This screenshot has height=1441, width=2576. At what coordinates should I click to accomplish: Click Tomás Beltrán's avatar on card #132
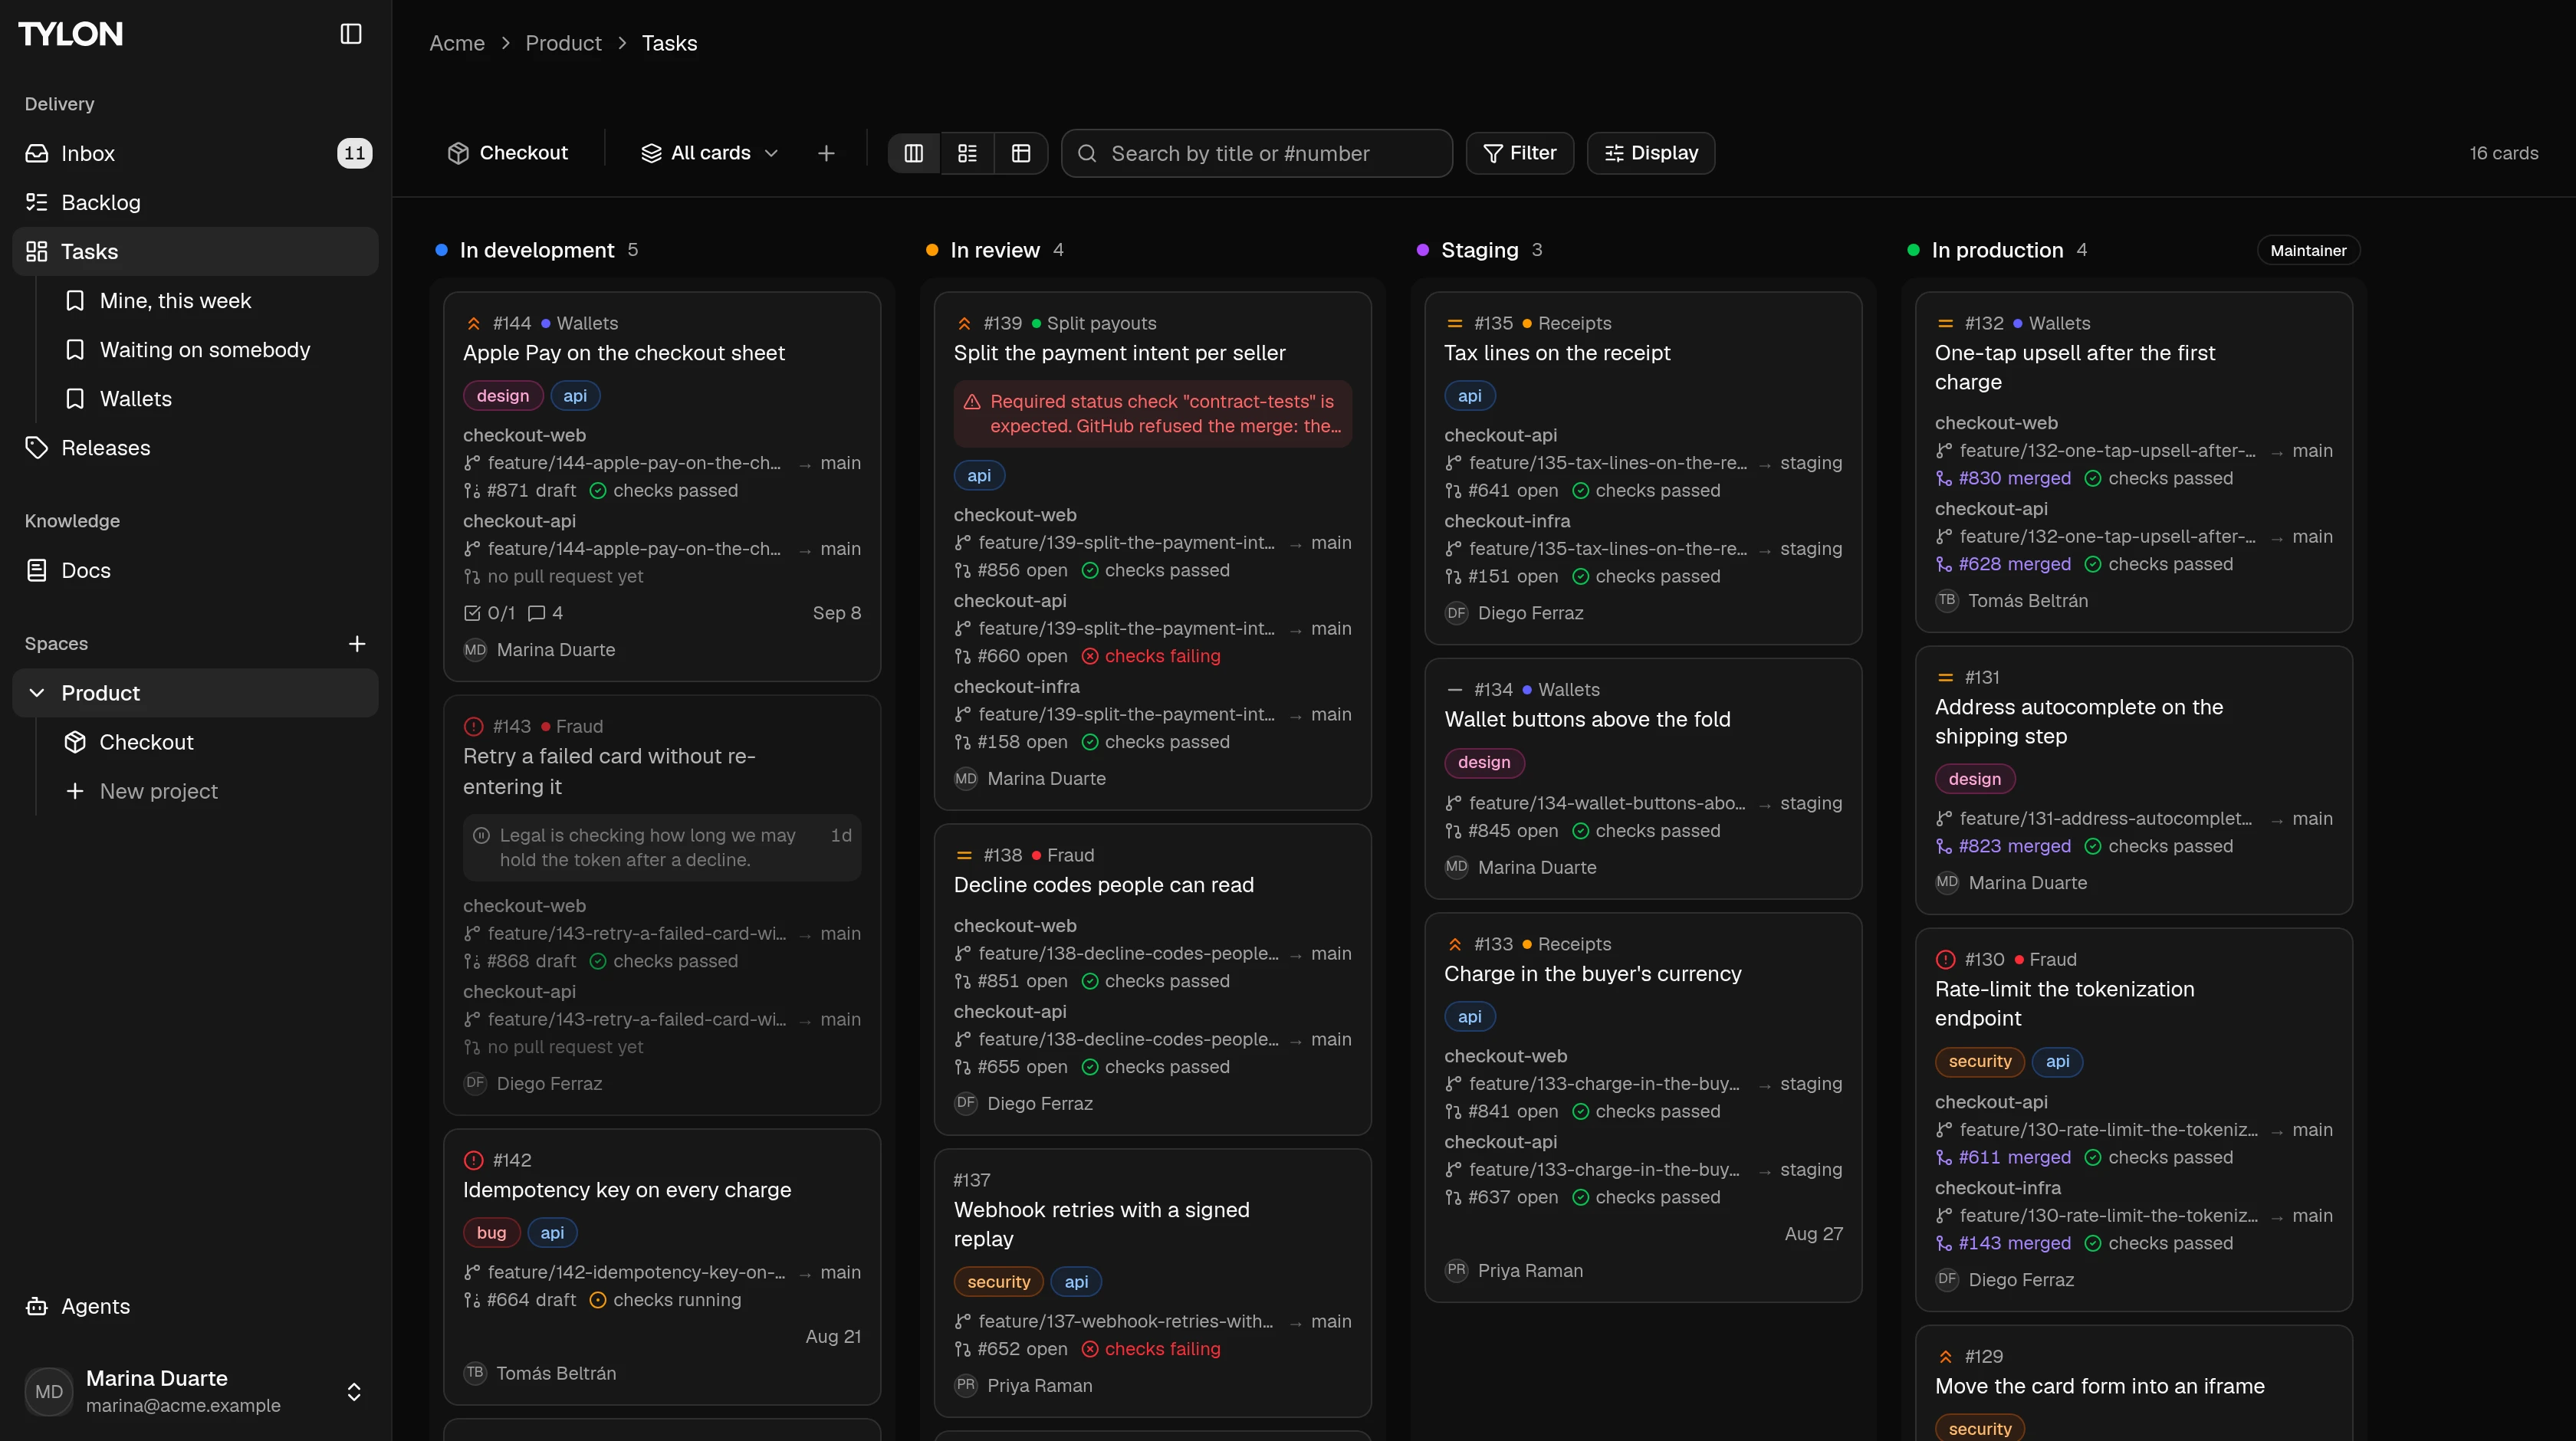[1946, 600]
